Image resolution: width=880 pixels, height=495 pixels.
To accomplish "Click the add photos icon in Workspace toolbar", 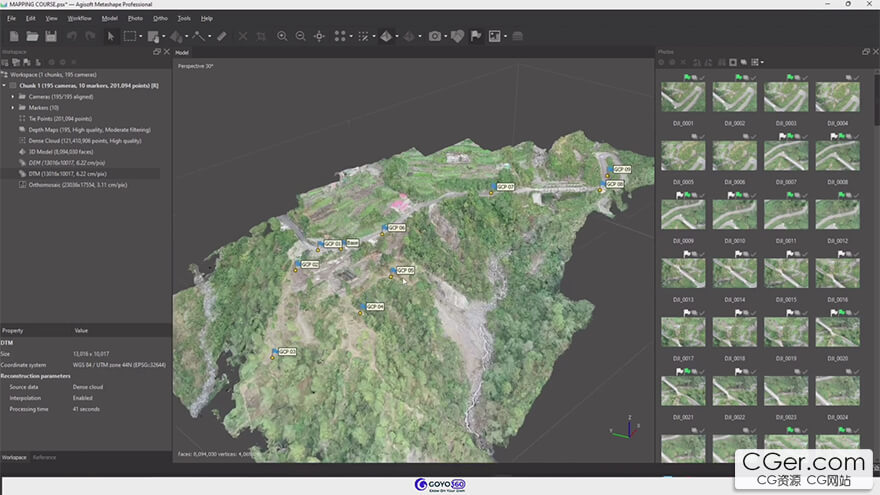I will (x=16, y=62).
